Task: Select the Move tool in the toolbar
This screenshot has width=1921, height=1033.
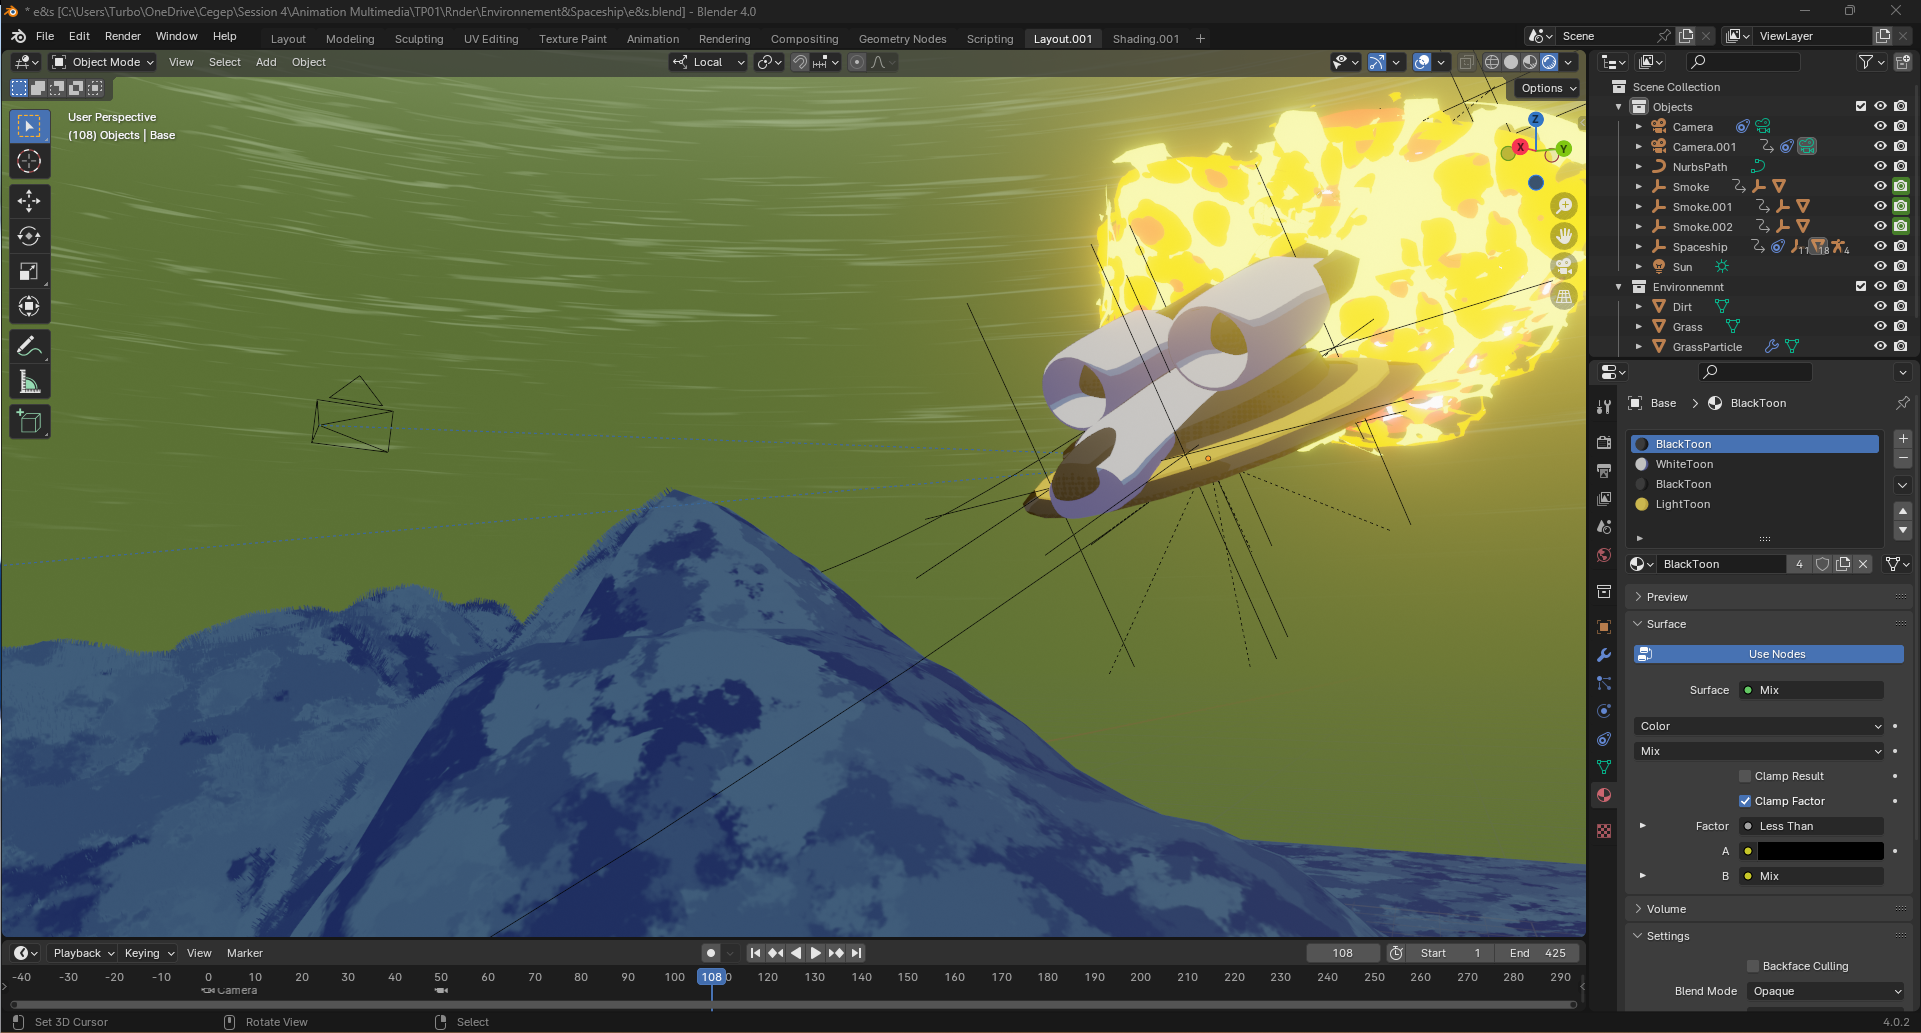Action: [x=29, y=201]
